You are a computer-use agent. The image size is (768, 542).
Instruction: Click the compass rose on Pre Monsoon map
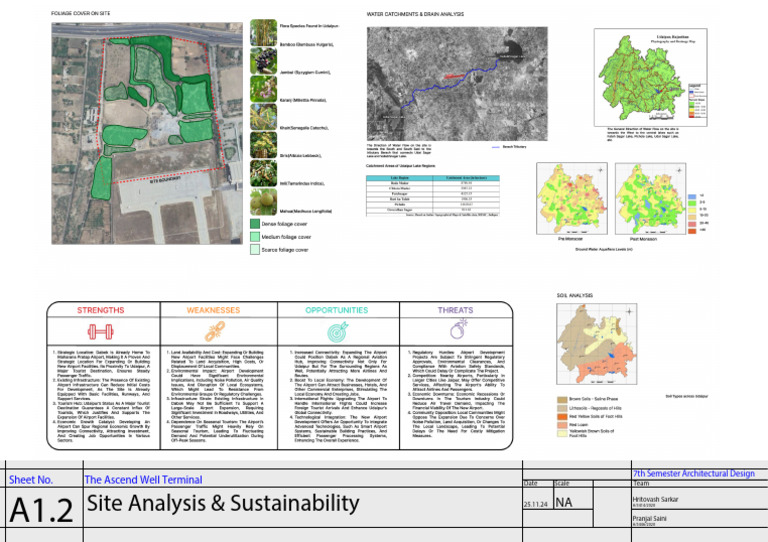pyautogui.click(x=600, y=170)
